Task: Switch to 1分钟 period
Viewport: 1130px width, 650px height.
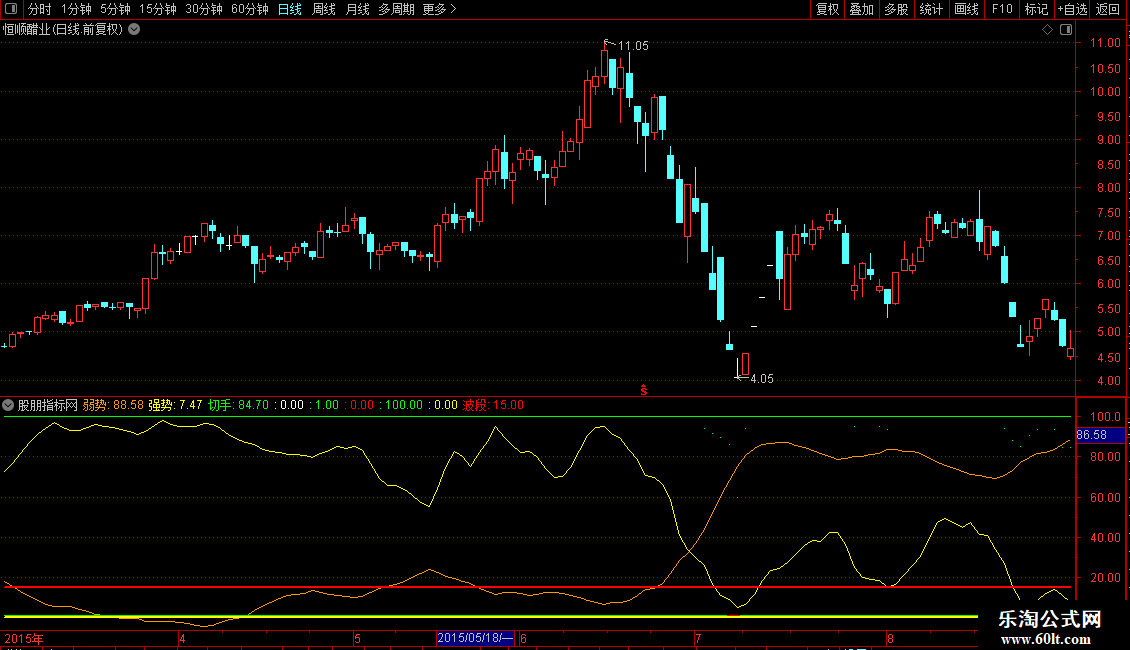Action: click(x=76, y=9)
